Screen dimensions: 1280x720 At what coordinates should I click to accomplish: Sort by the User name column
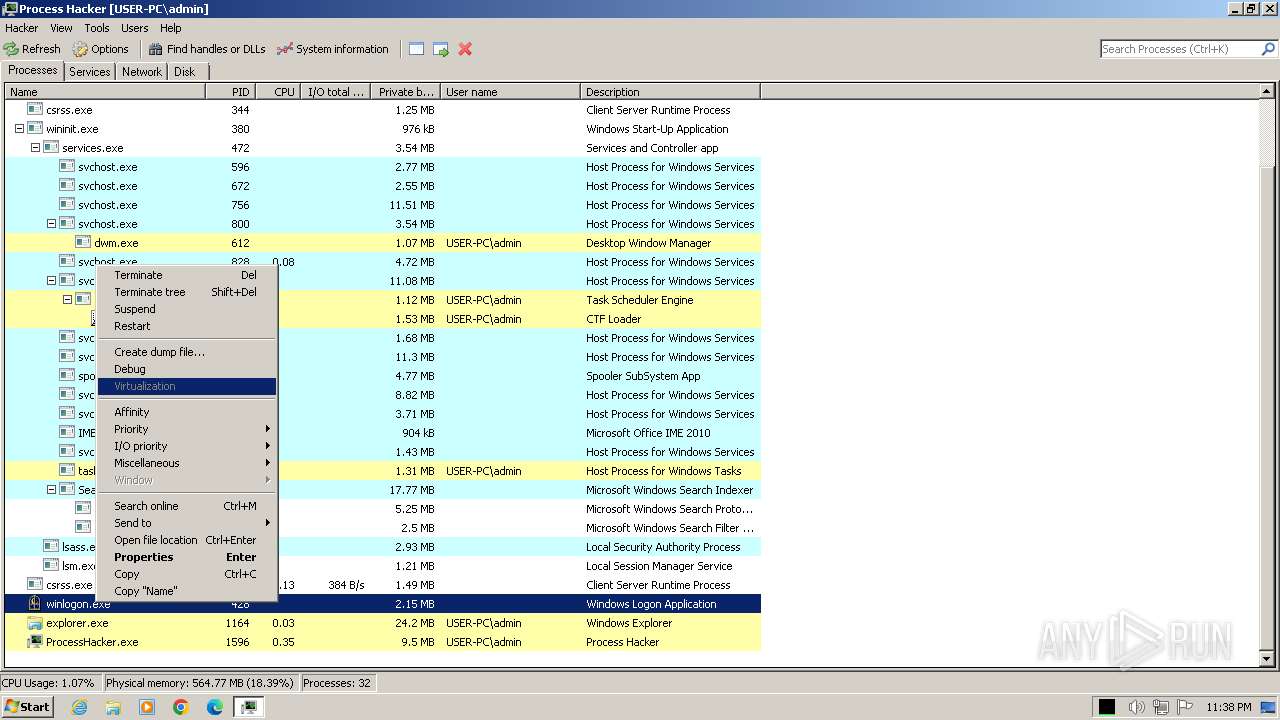point(510,92)
